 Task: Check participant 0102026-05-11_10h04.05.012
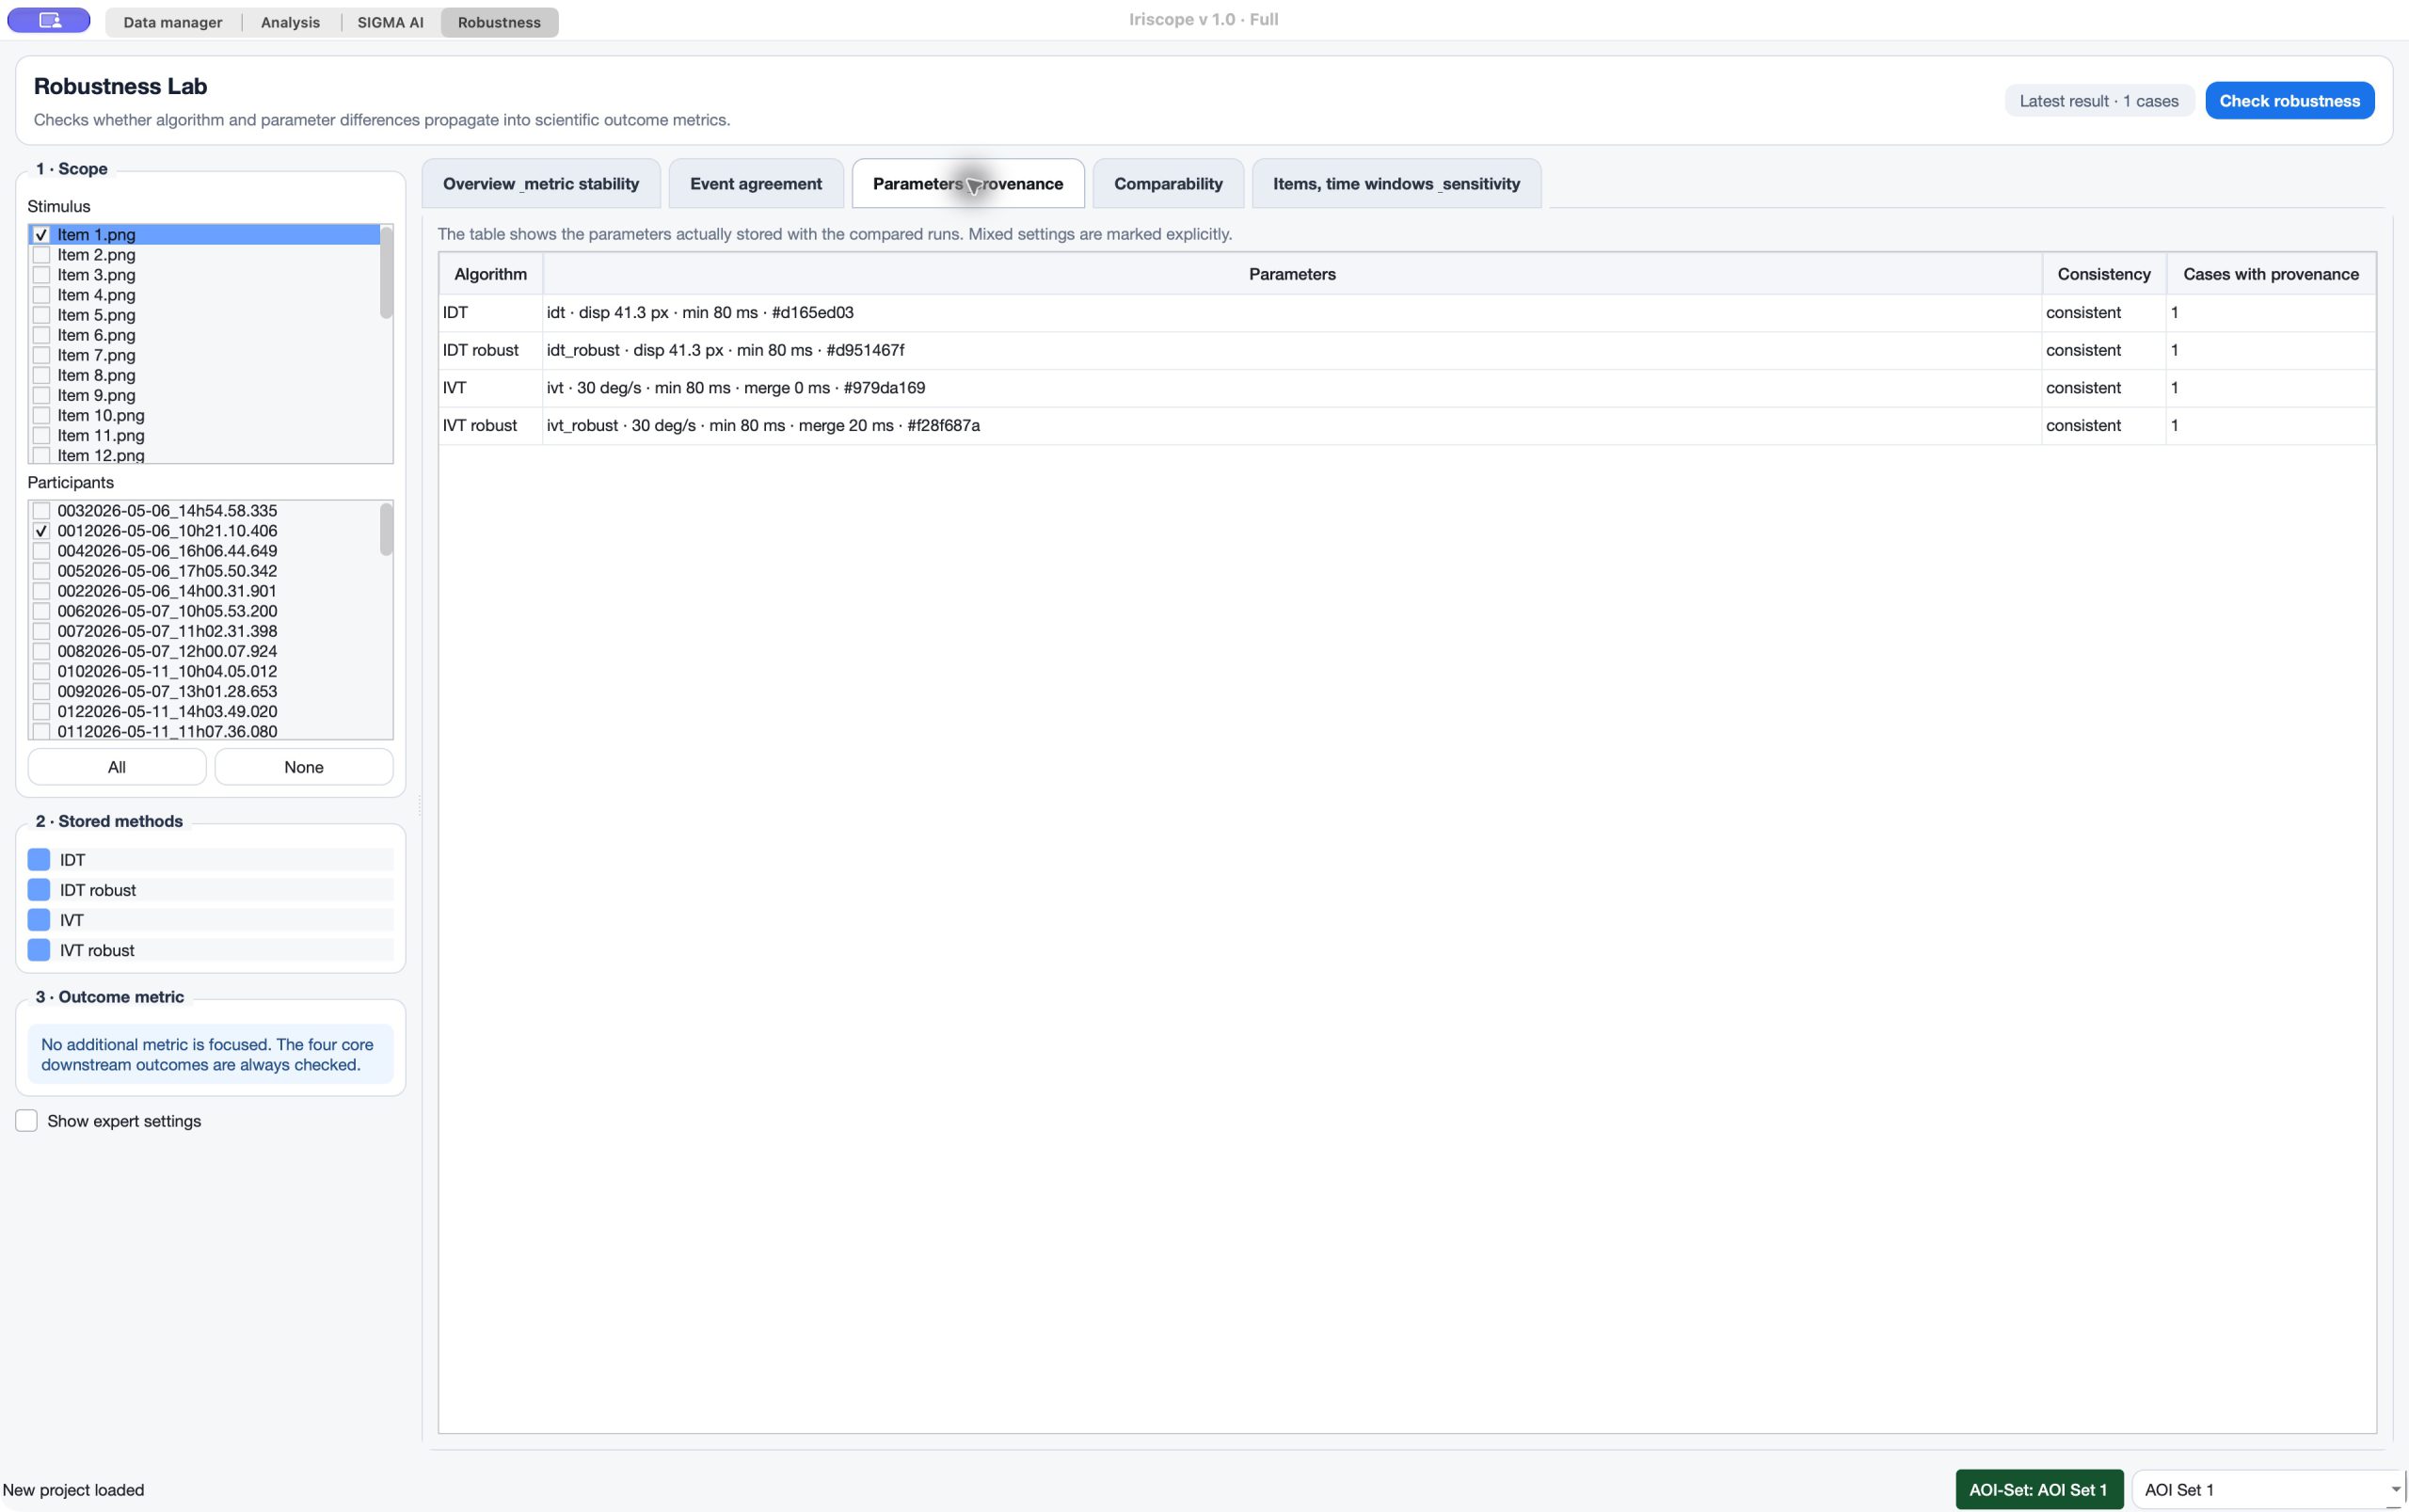[41, 671]
